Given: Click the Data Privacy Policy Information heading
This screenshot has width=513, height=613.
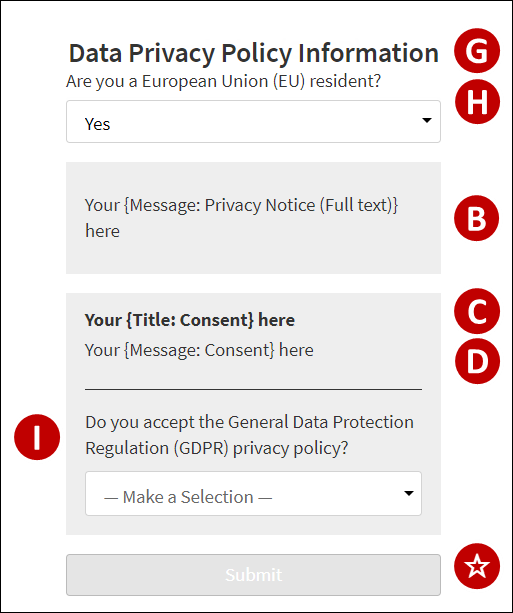Looking at the screenshot, I should point(253,53).
